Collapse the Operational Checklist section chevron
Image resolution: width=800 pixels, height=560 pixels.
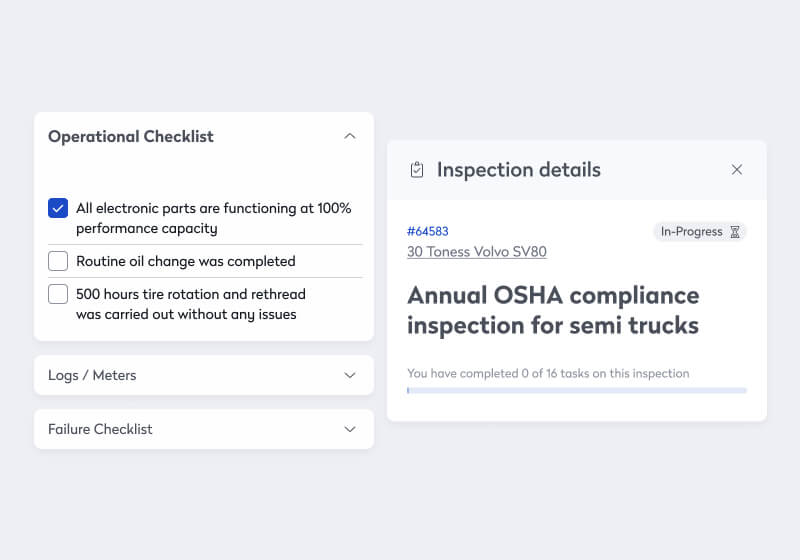(349, 136)
